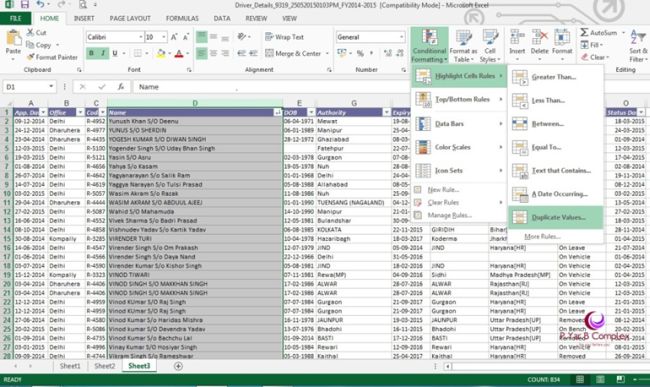This screenshot has height=387, width=650.
Task: Click Page Layout view icon in status bar
Action: (600, 379)
